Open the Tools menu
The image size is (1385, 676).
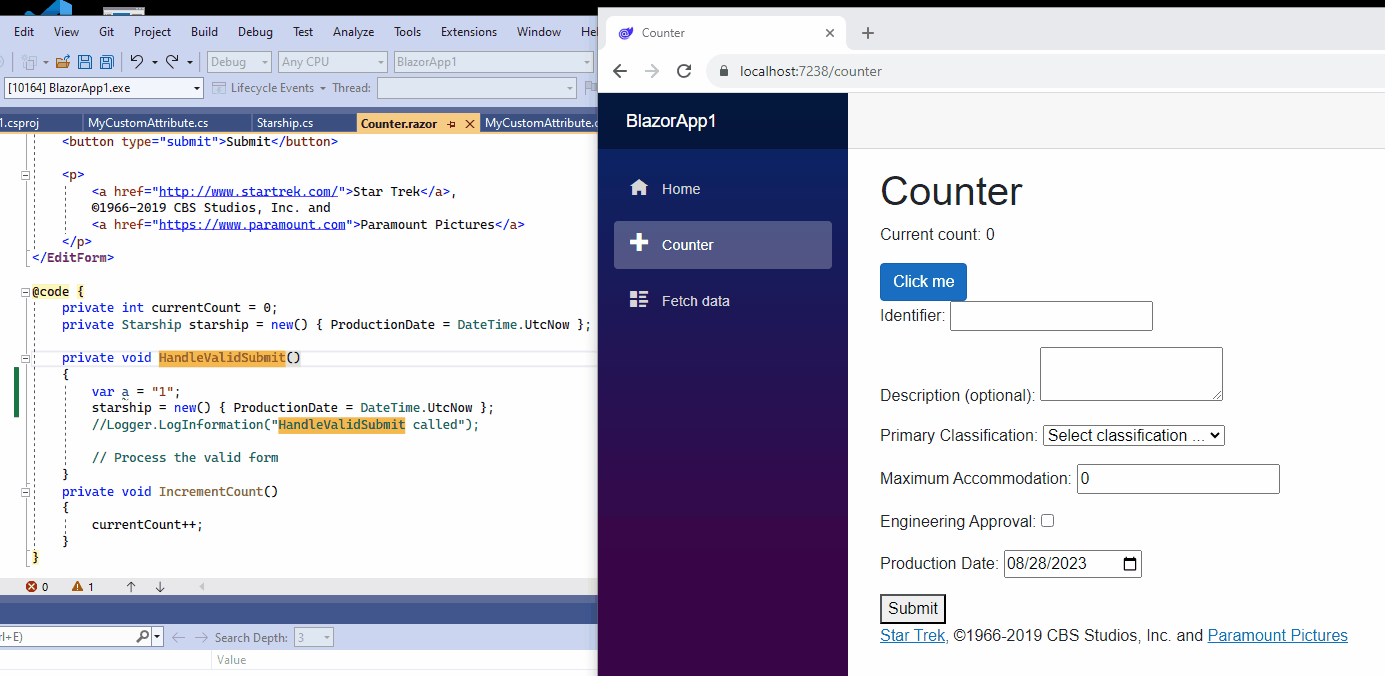(x=407, y=32)
